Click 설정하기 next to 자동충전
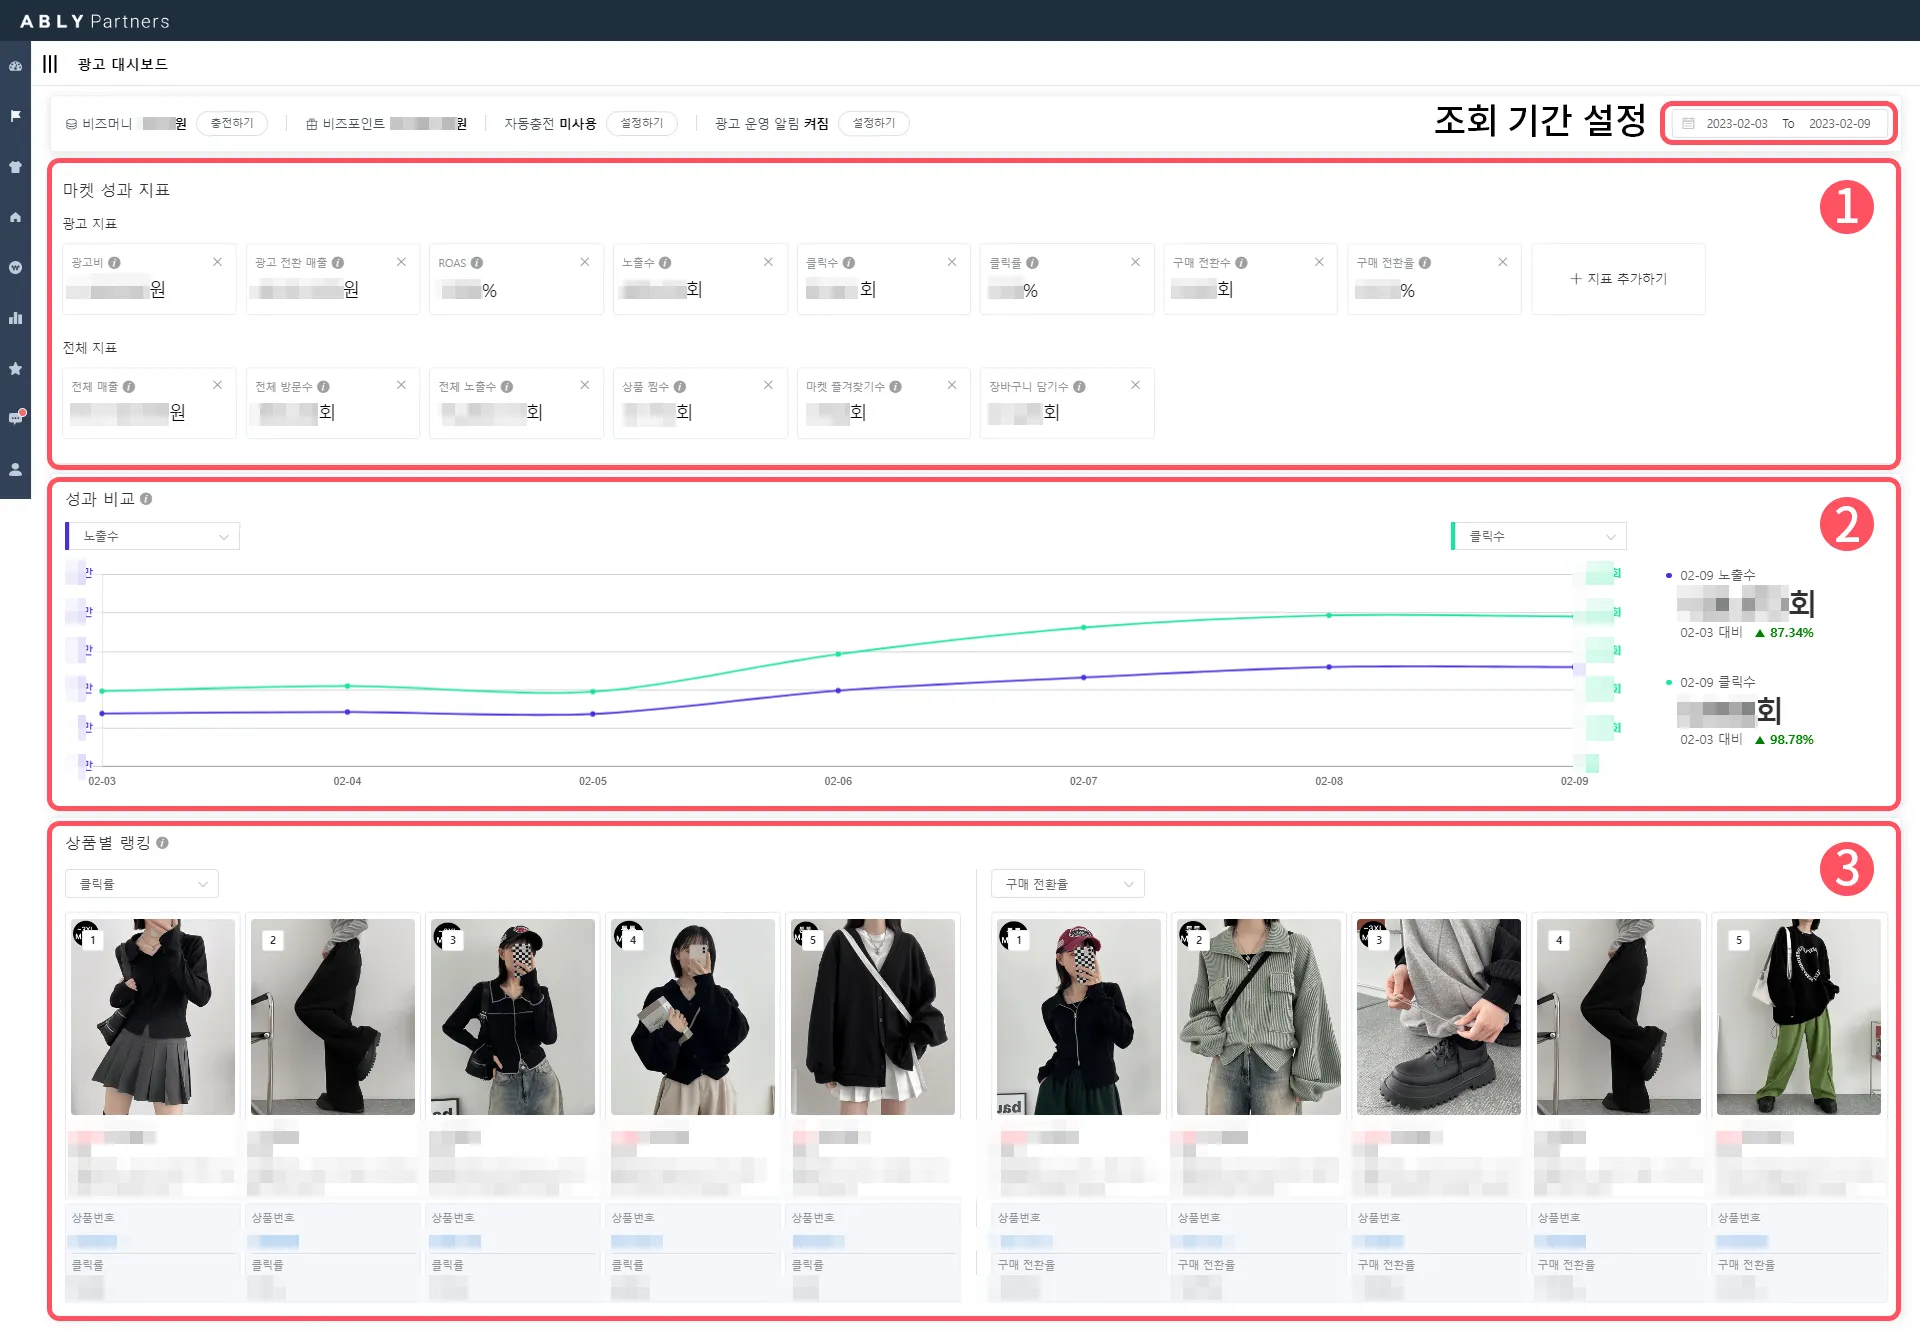 tap(642, 123)
